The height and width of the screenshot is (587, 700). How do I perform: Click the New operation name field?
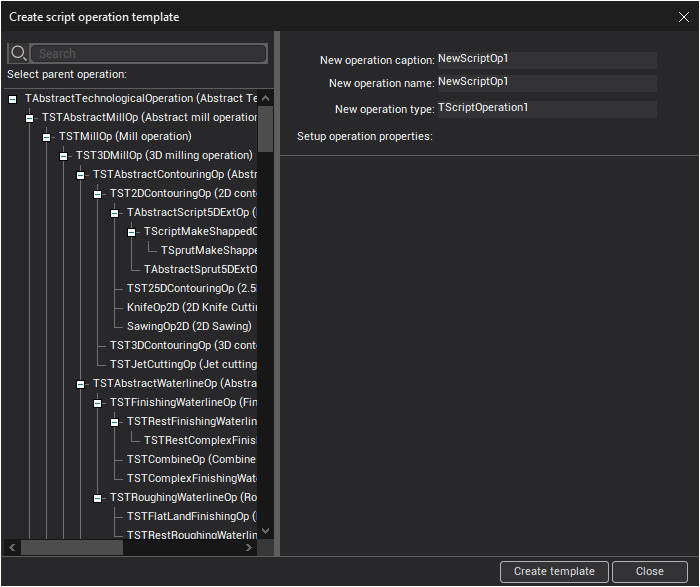[546, 82]
